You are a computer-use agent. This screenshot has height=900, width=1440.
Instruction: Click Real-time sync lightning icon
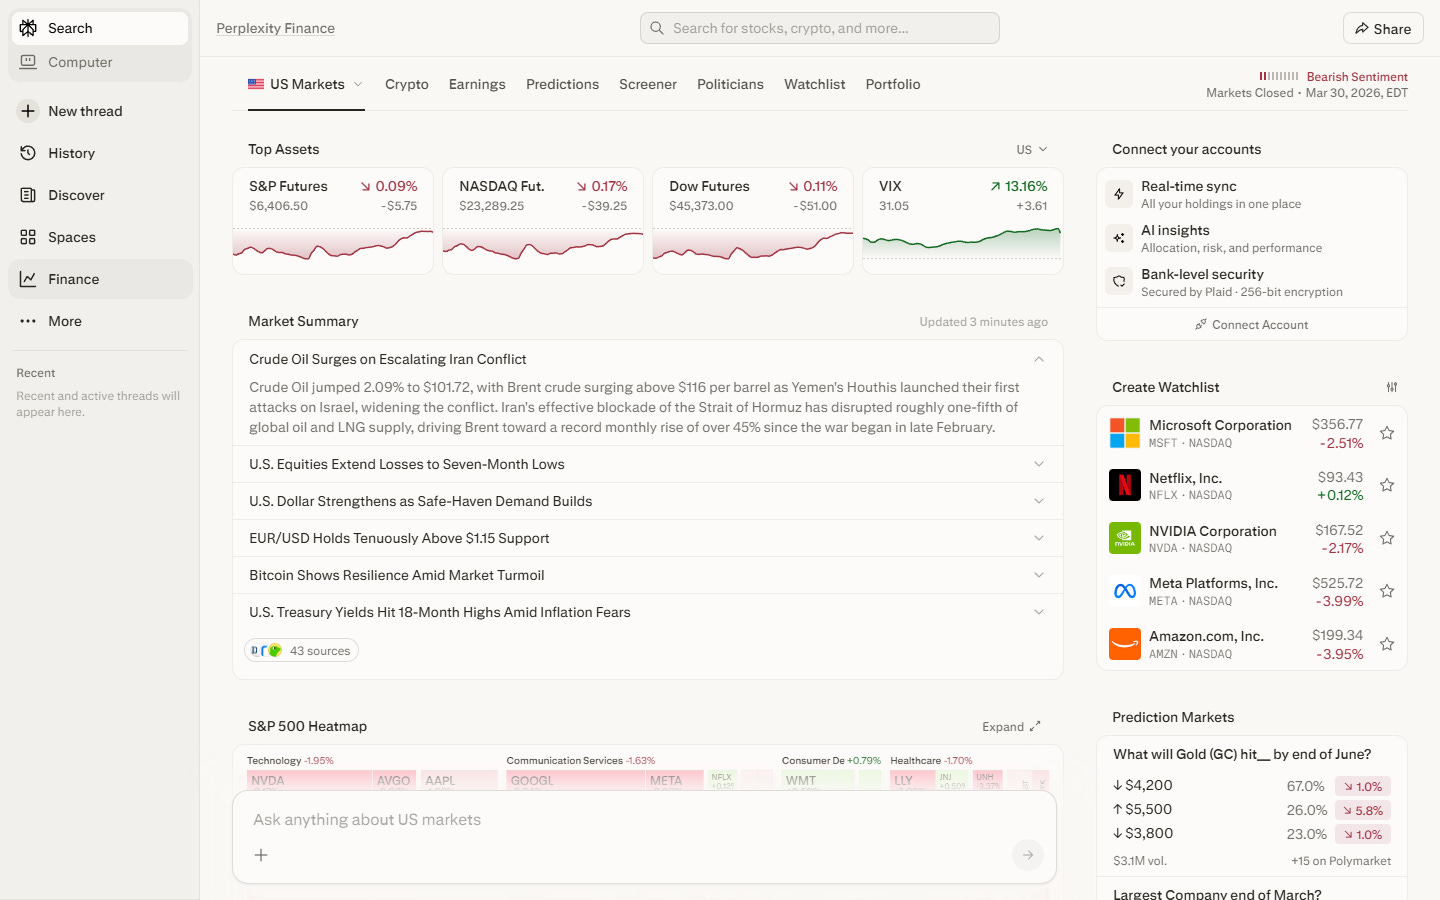[x=1119, y=194]
